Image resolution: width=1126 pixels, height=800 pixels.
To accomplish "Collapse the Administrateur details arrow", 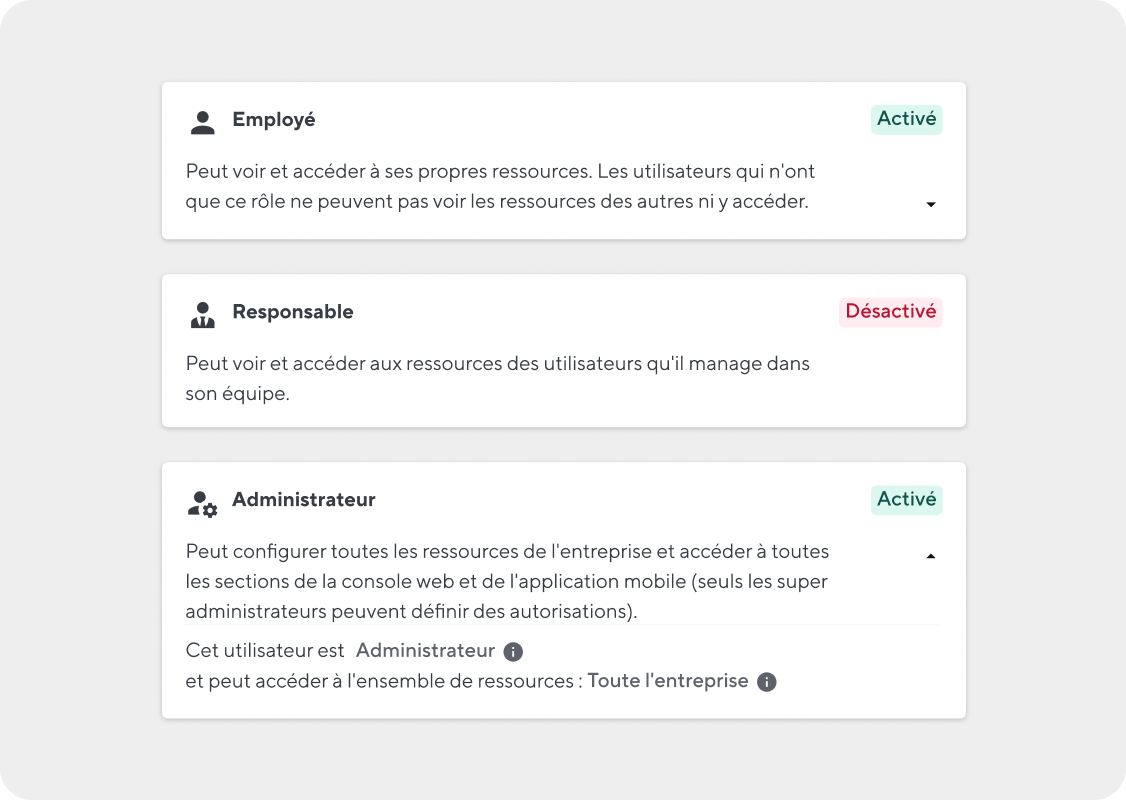I will coord(931,556).
